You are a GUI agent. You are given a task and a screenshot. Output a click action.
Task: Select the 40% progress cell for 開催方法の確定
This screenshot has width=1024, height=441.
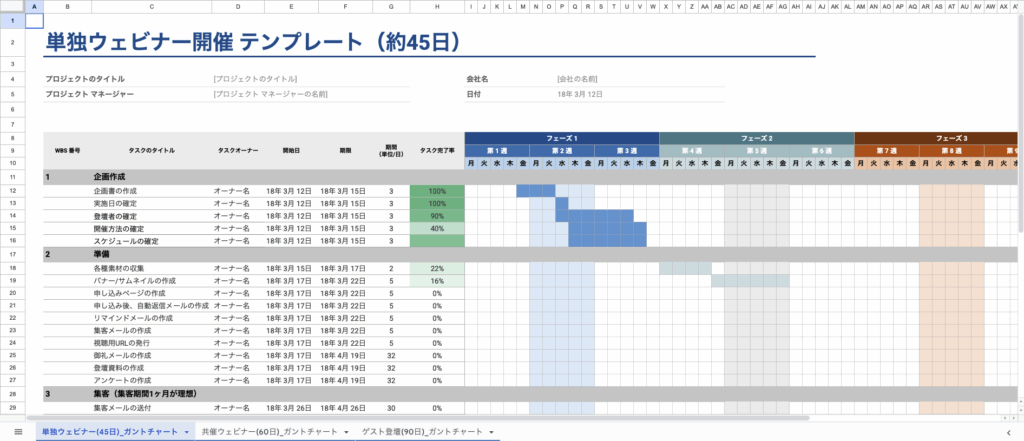point(437,228)
